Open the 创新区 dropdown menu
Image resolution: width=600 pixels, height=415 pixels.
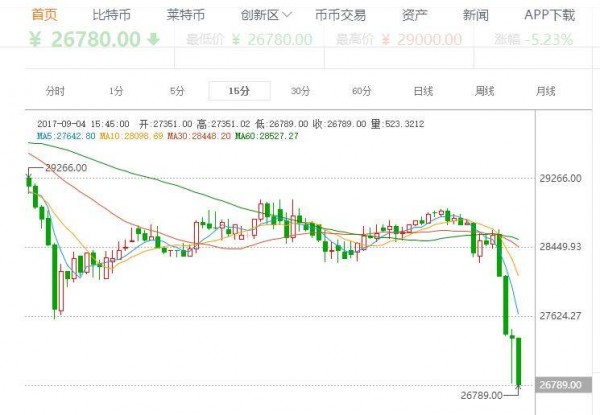click(266, 15)
